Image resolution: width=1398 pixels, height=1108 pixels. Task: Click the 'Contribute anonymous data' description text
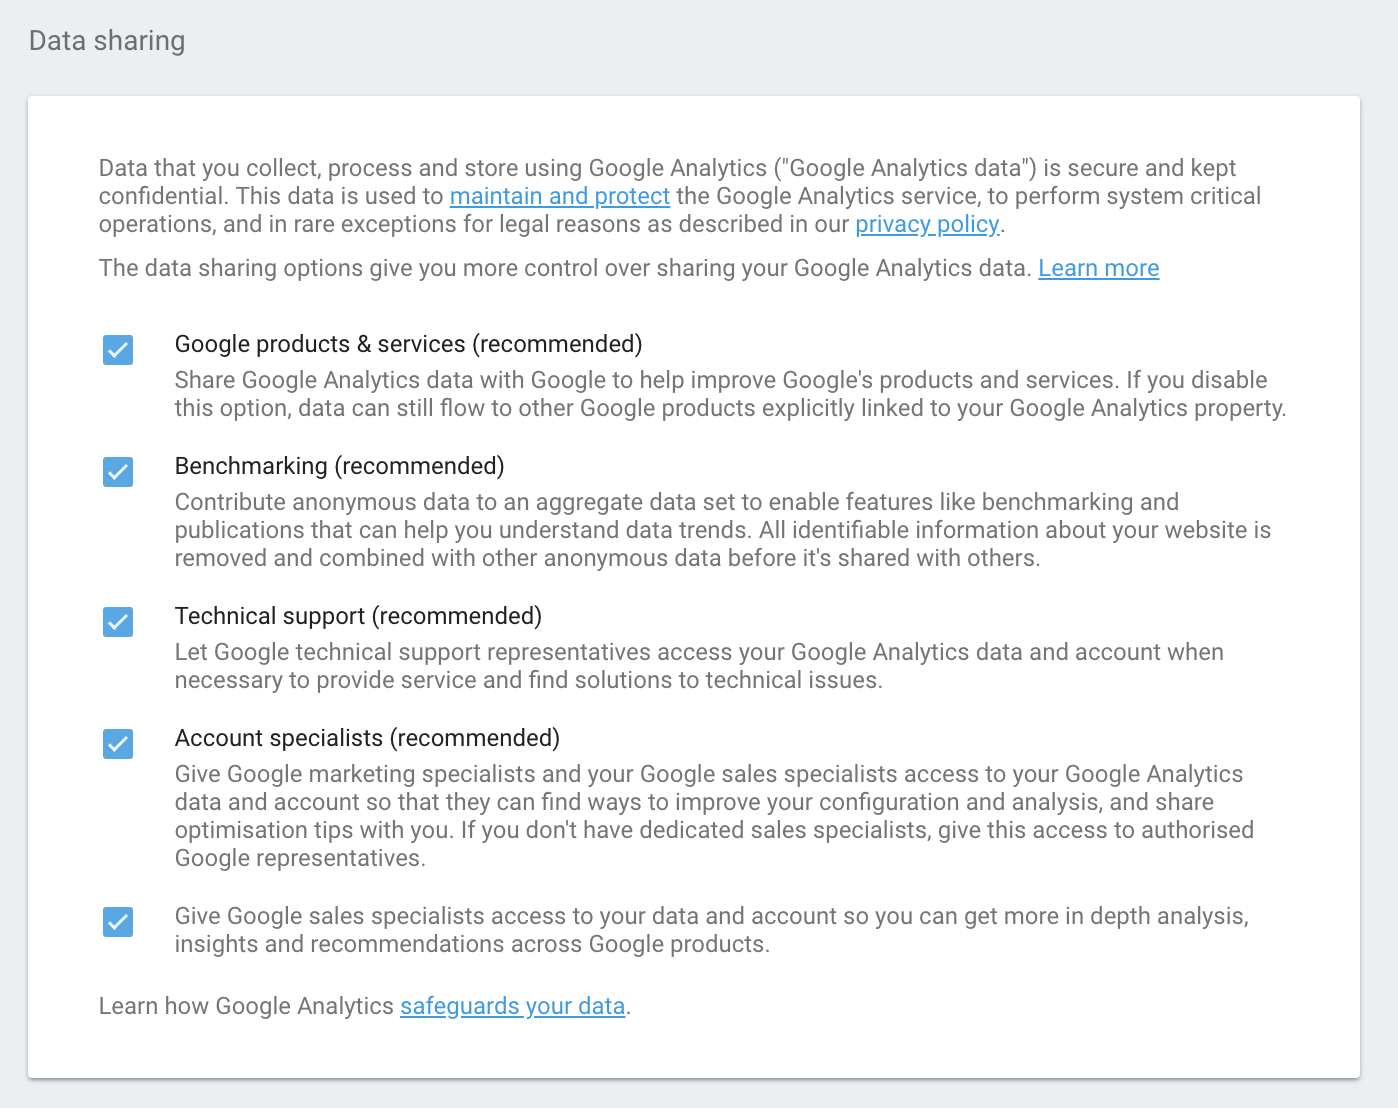[x=723, y=530]
